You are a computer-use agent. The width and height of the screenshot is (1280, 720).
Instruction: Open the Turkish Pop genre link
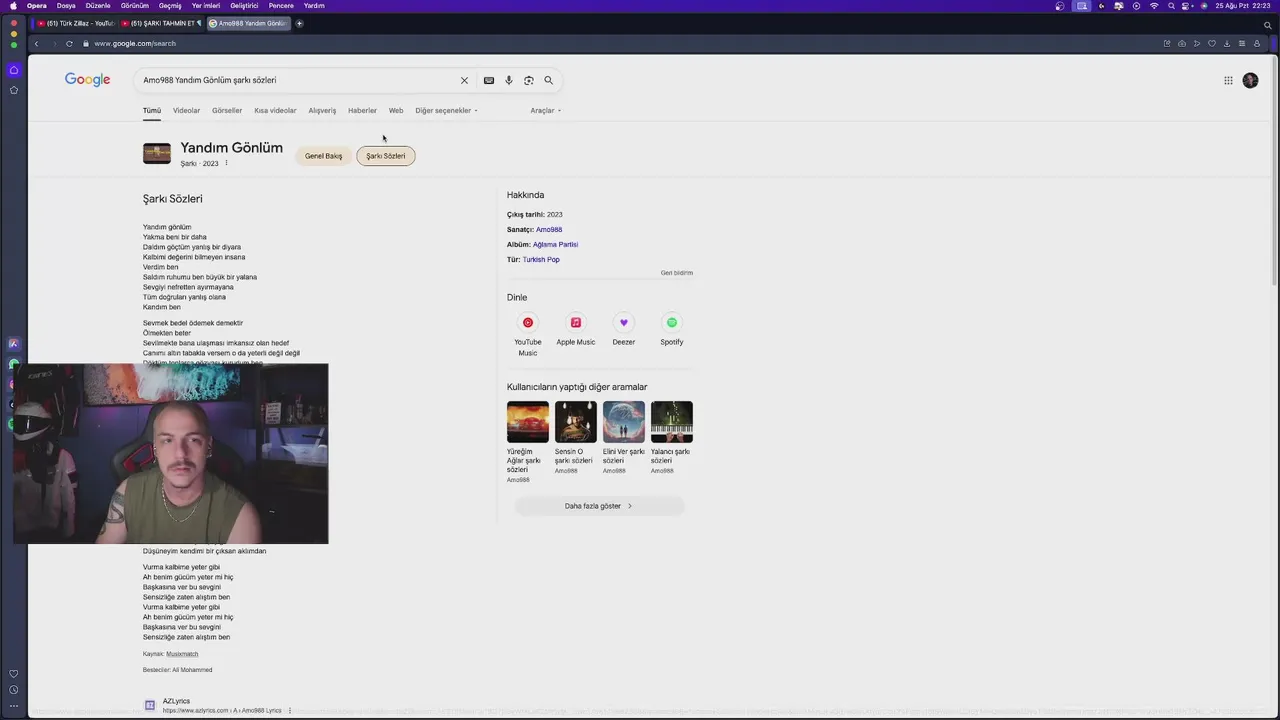tap(541, 259)
